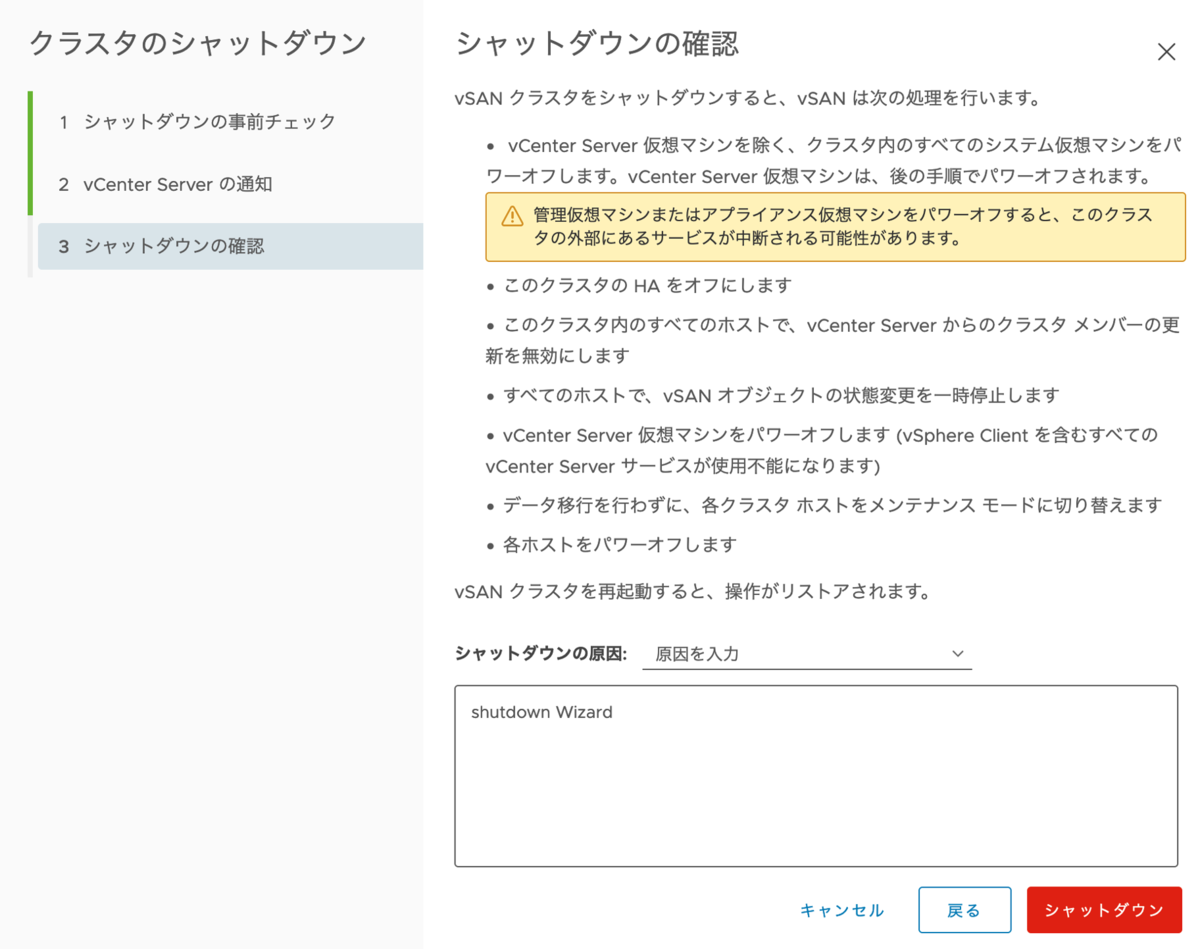Click the 戻る button
The height and width of the screenshot is (949, 1200).
click(964, 910)
